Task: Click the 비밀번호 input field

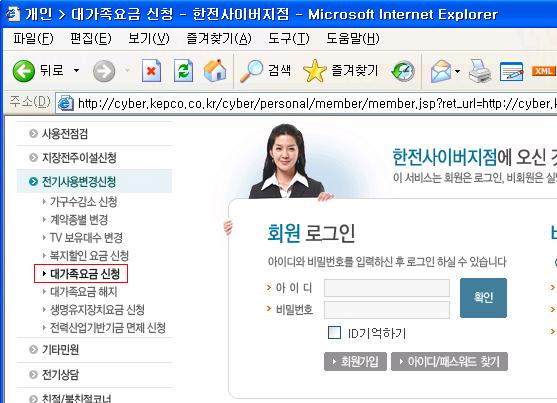Action: [387, 310]
